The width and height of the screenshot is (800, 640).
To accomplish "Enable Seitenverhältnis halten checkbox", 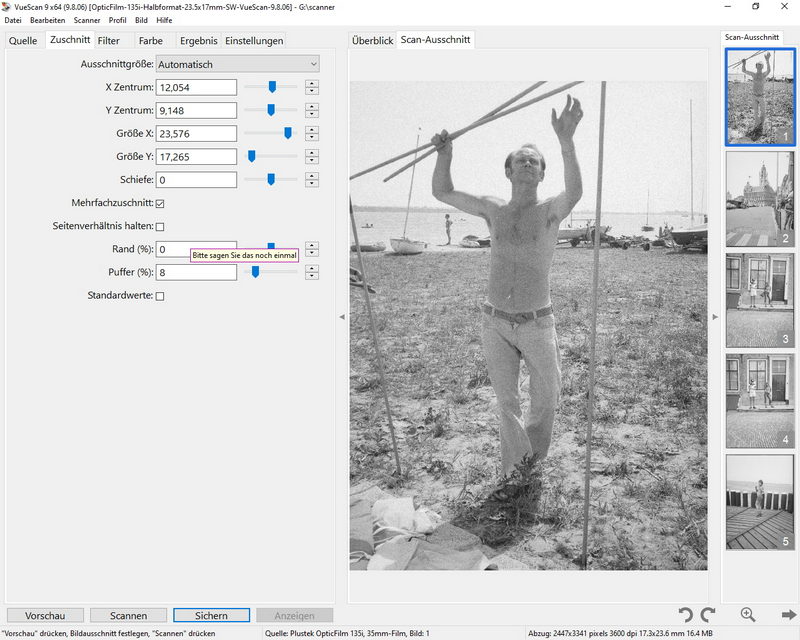I will [x=160, y=226].
